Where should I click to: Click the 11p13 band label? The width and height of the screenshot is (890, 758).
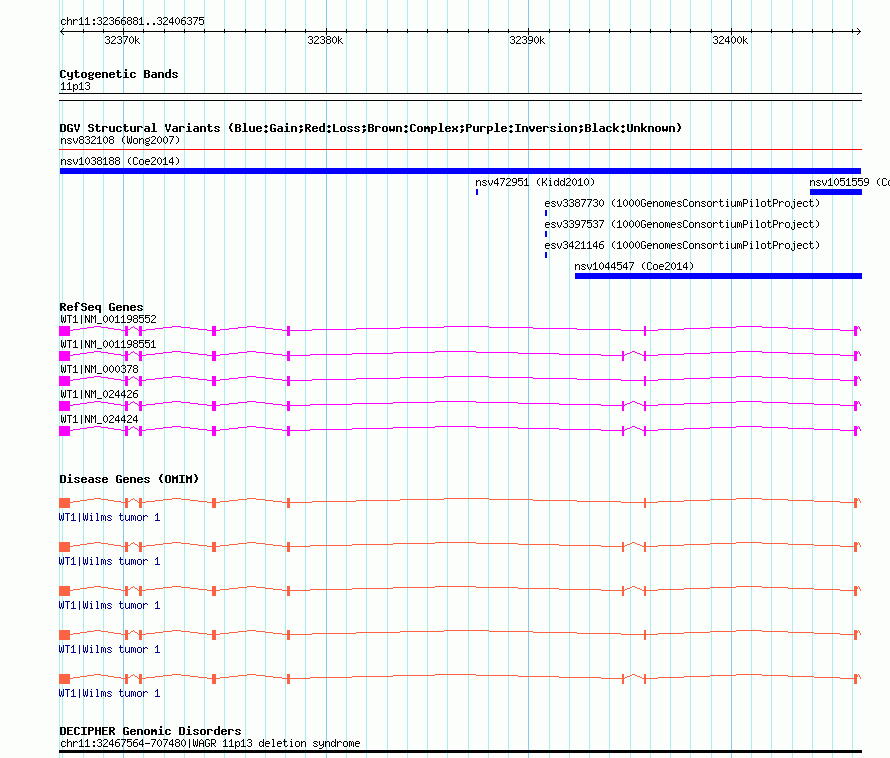coord(75,86)
